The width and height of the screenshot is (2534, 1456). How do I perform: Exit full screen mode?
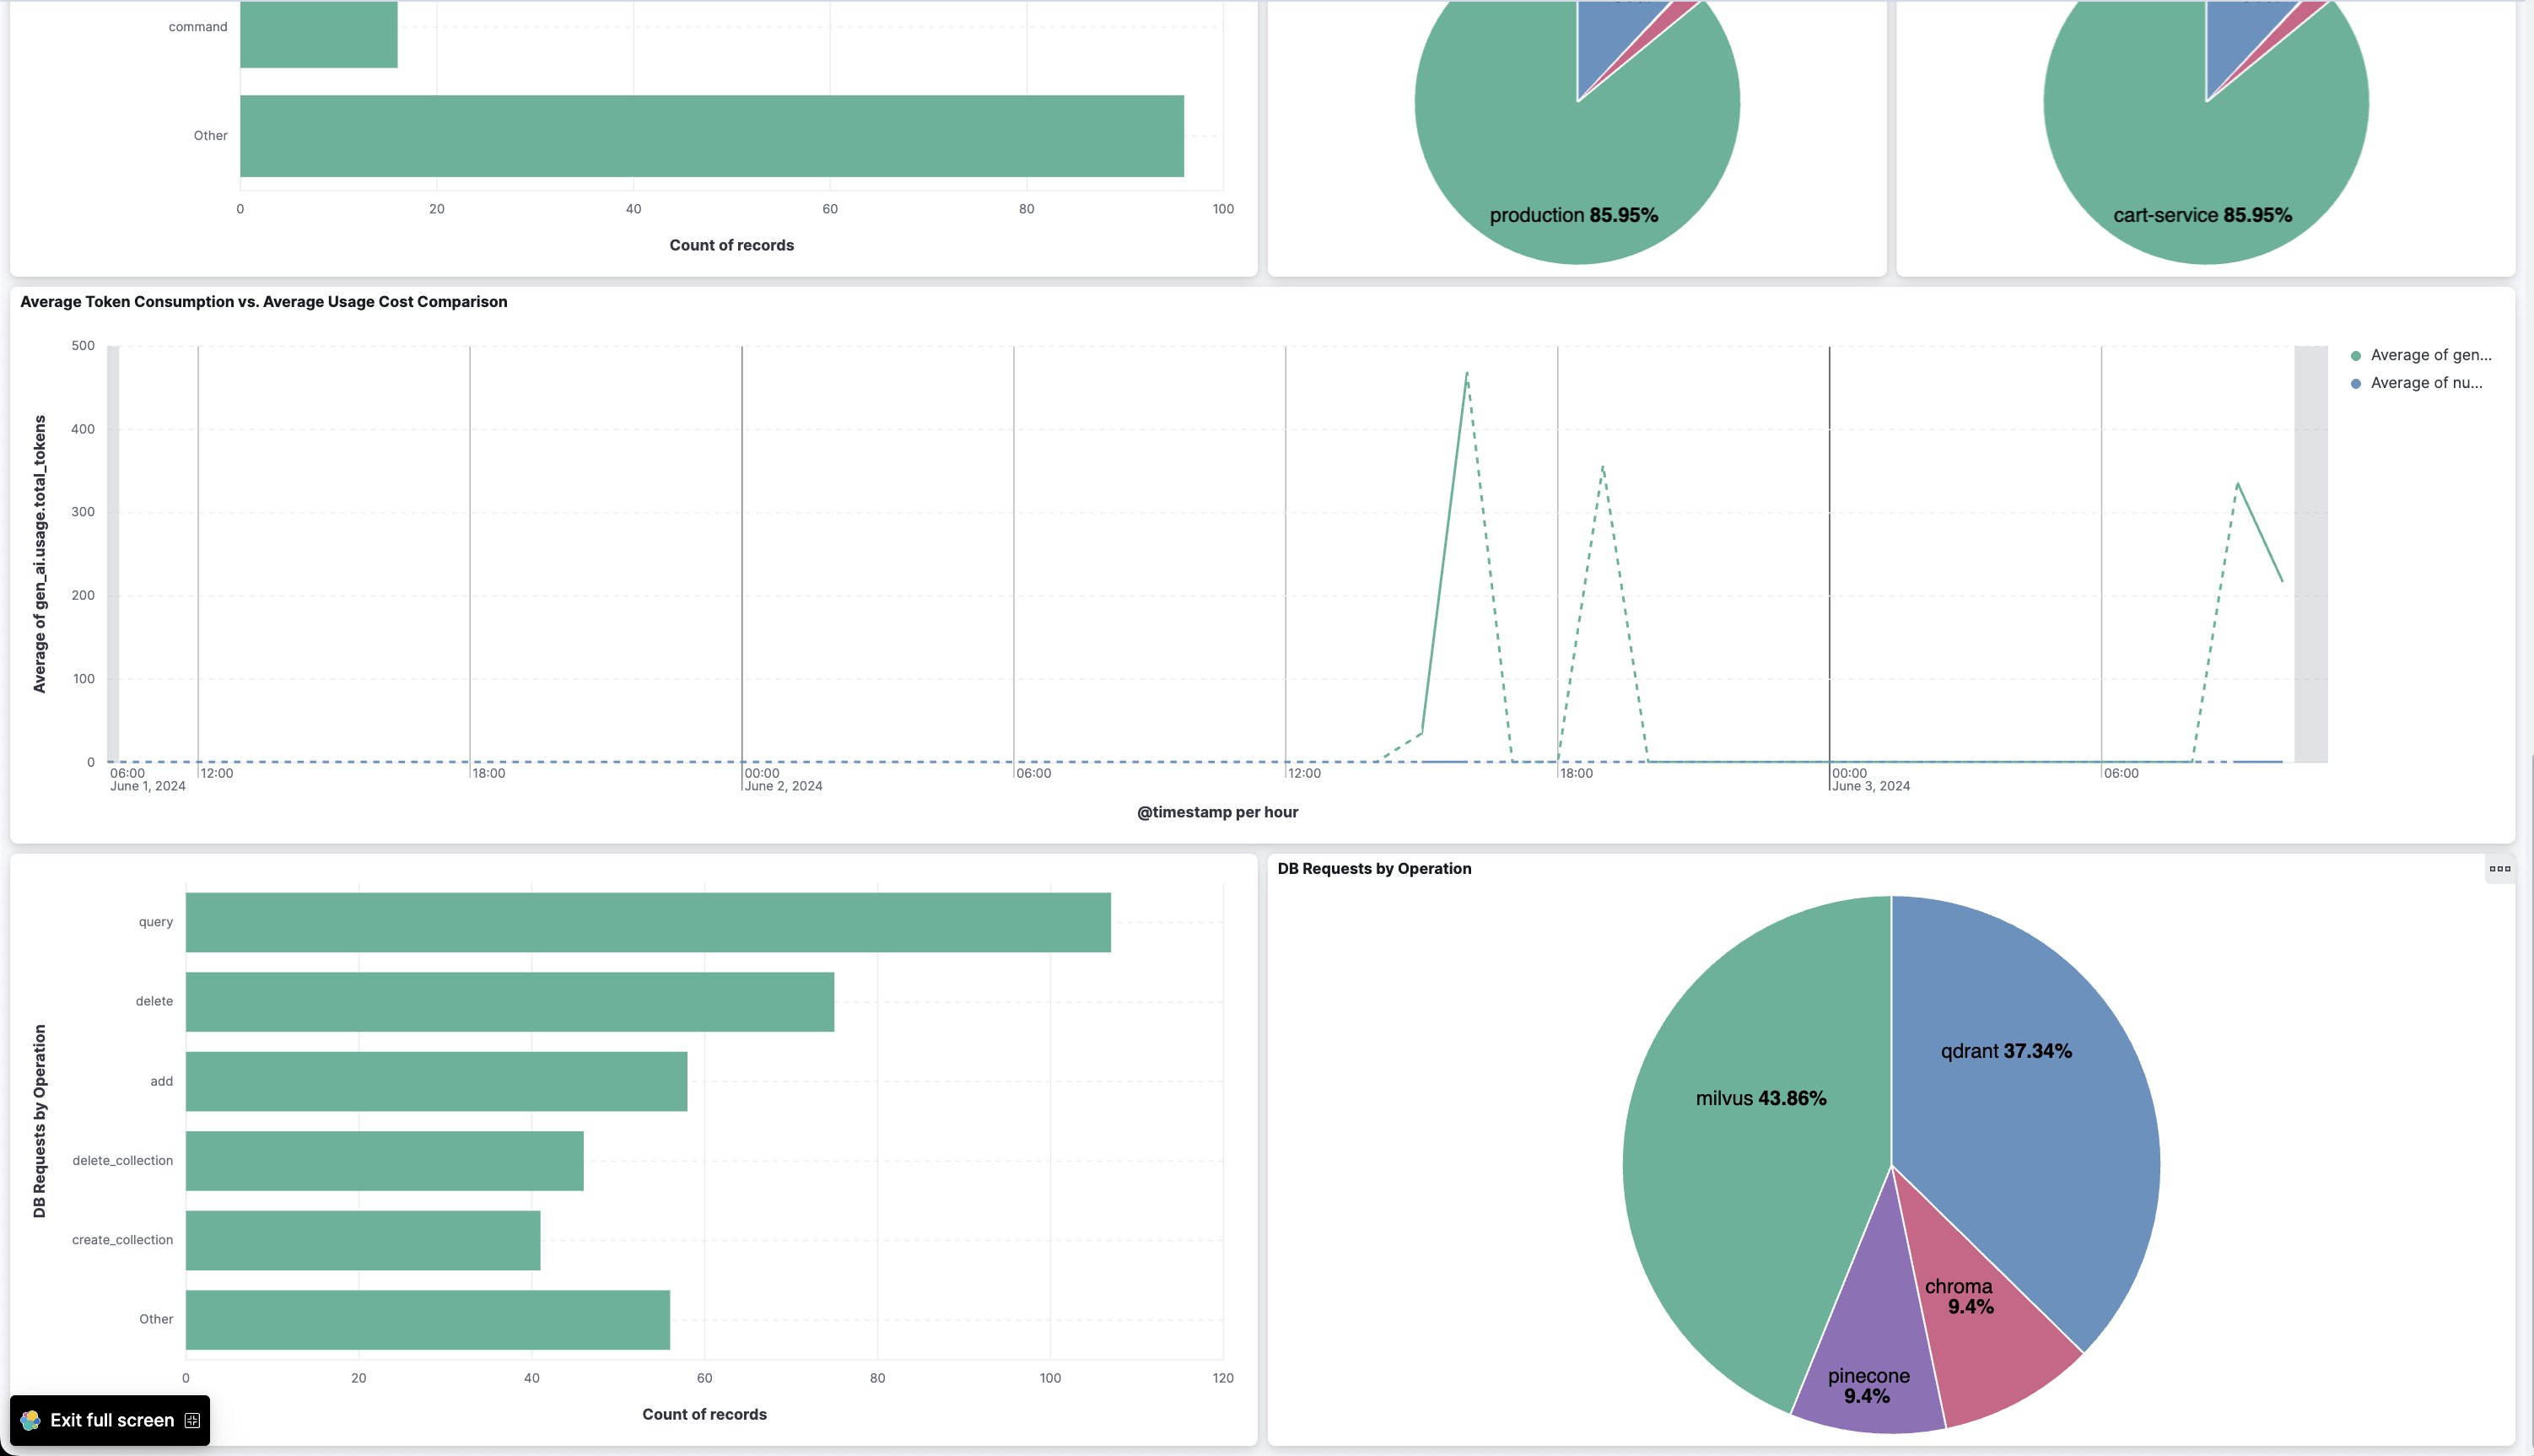(110, 1420)
